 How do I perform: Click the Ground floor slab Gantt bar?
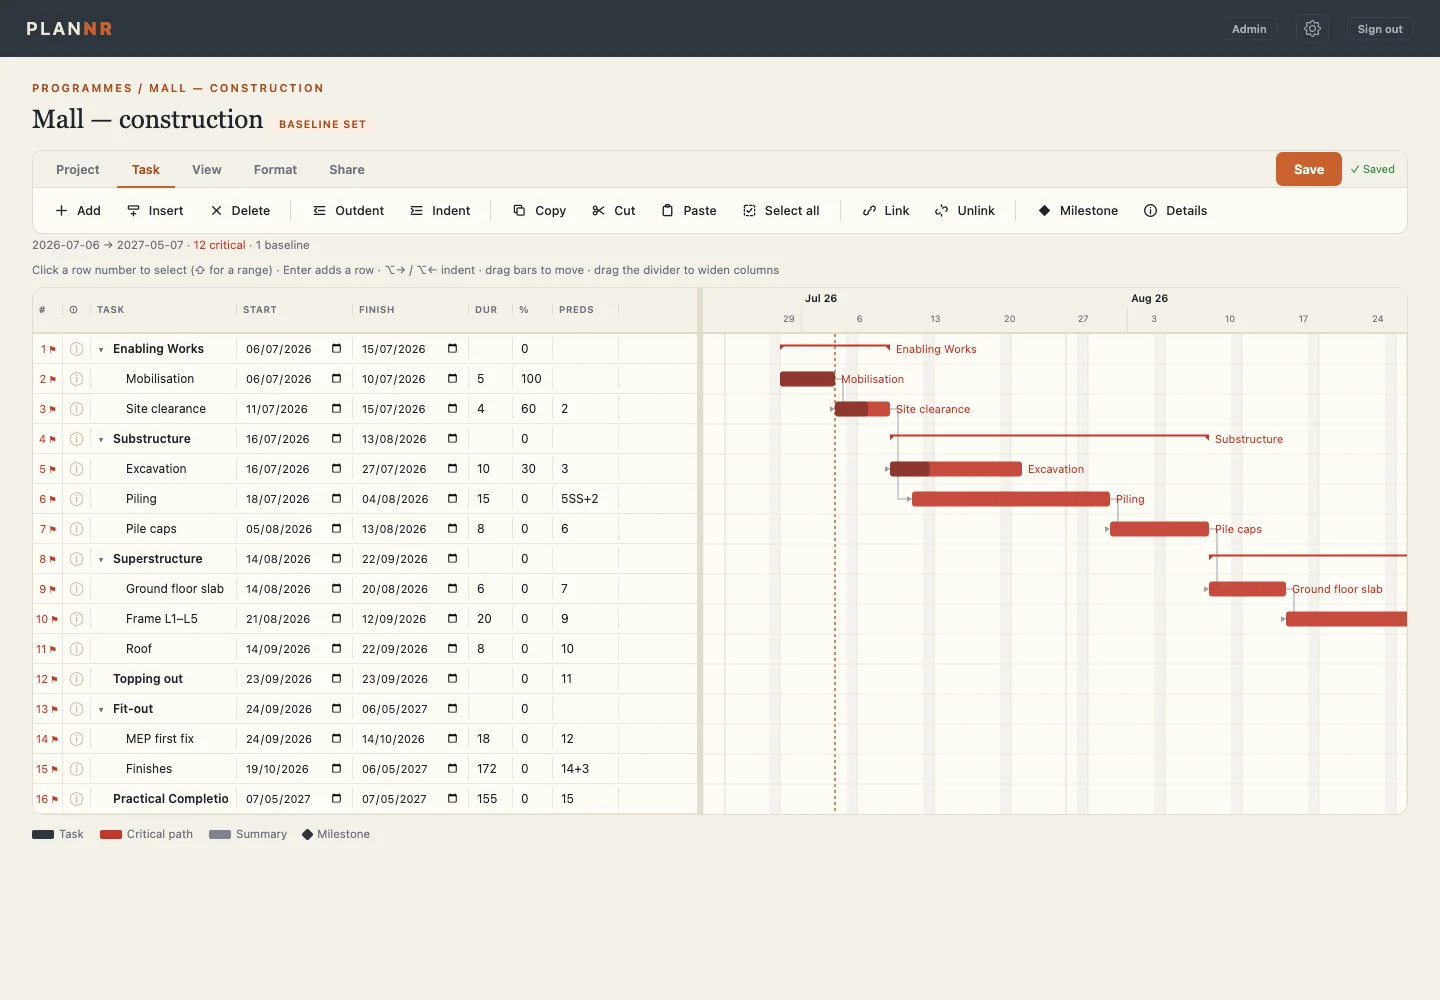[1247, 589]
